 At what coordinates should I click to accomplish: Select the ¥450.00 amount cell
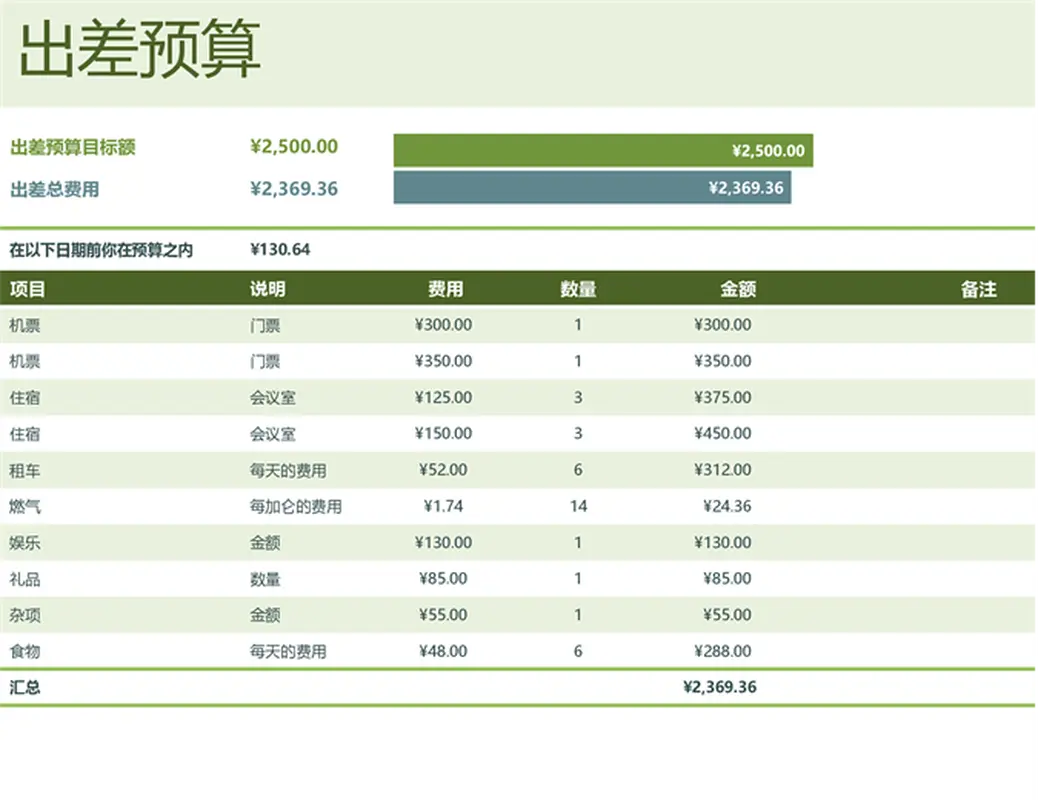[x=722, y=434]
